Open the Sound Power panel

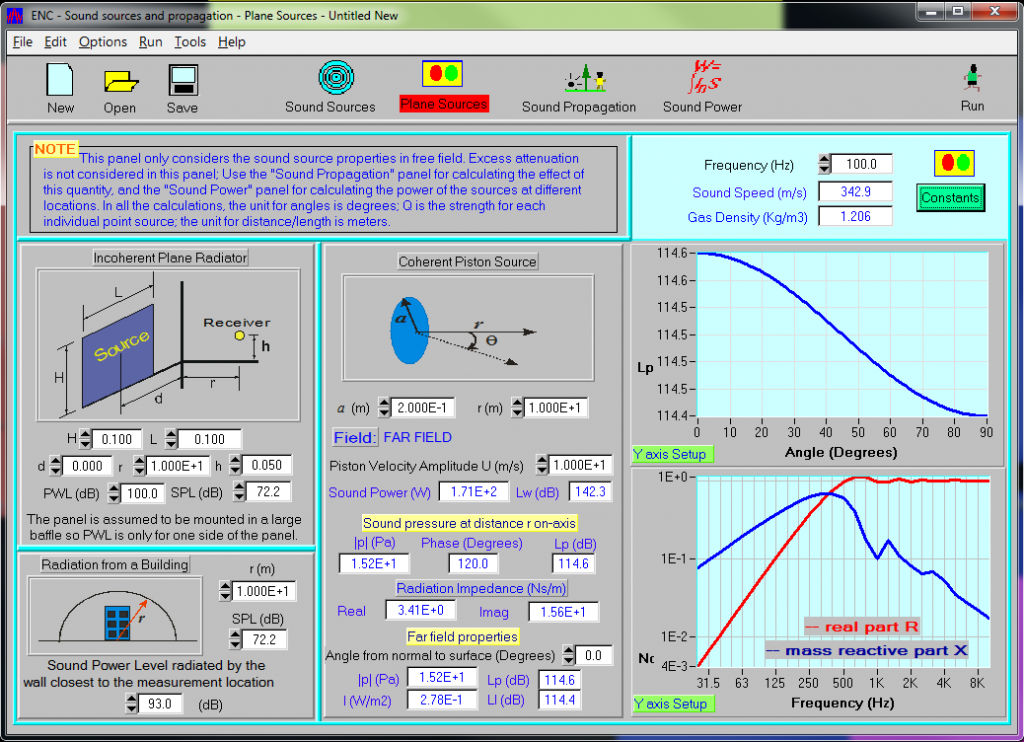[x=702, y=76]
